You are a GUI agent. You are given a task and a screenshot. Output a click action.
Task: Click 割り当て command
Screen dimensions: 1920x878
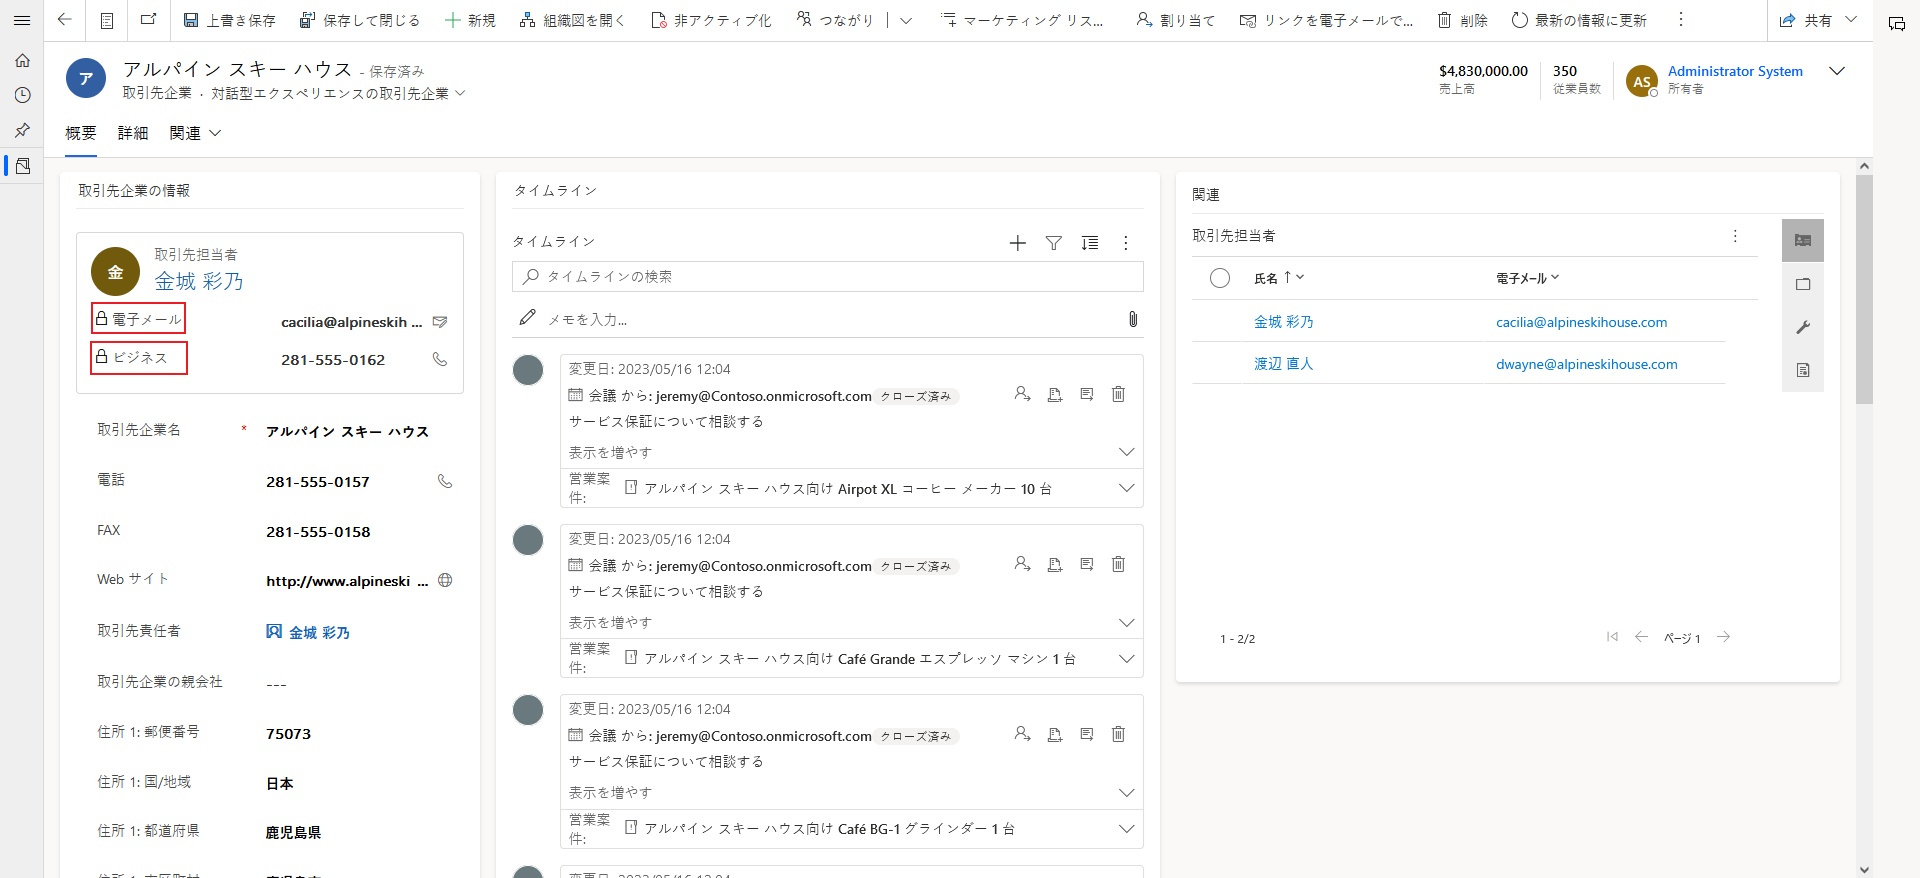(1175, 20)
